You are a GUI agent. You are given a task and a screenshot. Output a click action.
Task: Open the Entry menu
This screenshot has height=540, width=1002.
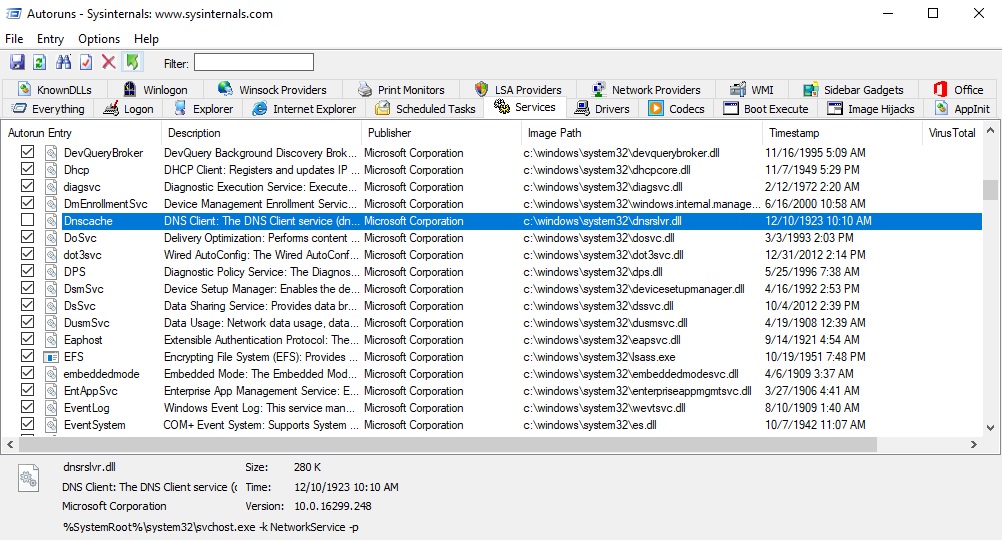[50, 39]
